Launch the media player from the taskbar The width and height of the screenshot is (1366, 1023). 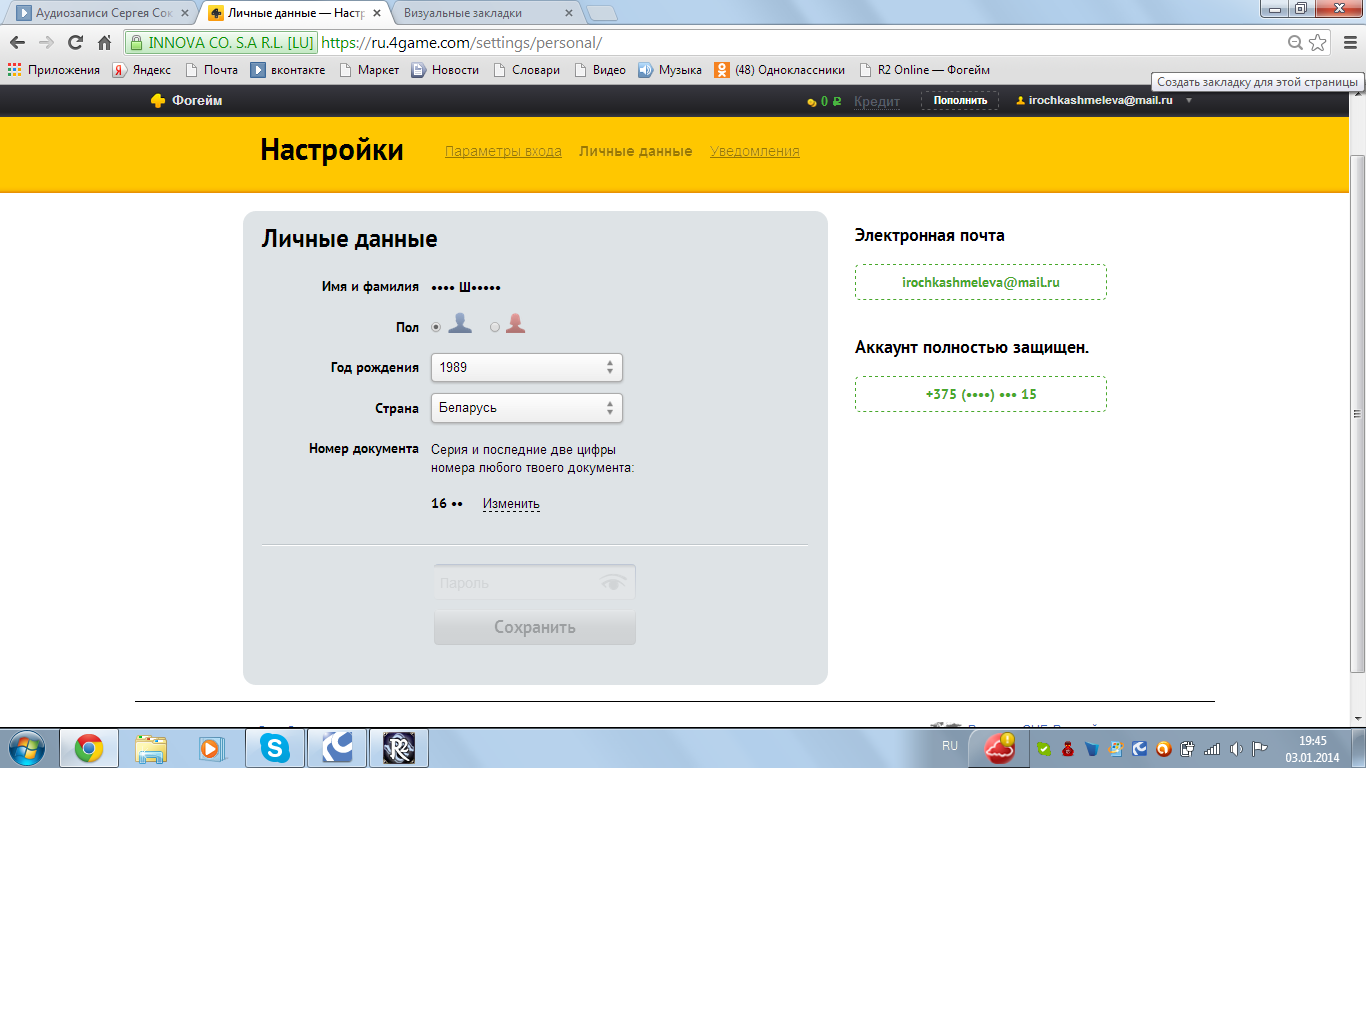[x=212, y=748]
